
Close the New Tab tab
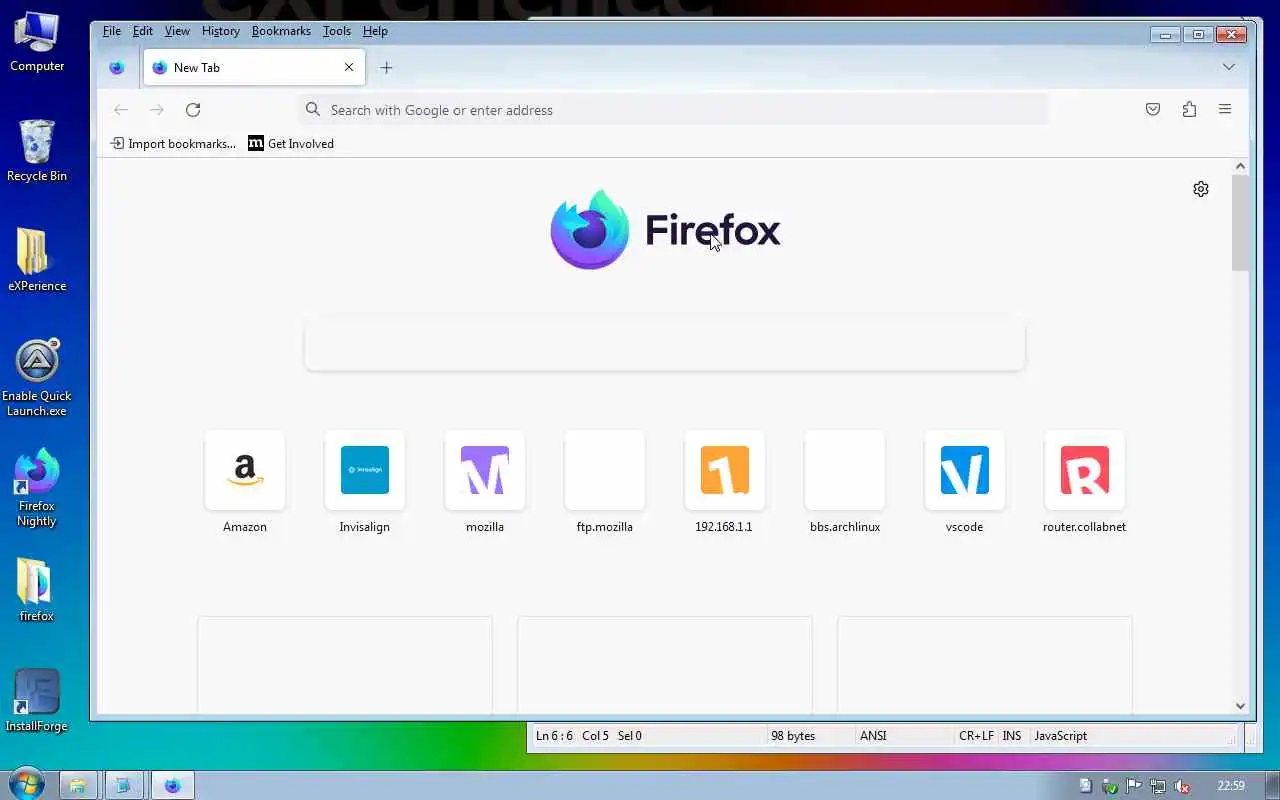(x=349, y=68)
